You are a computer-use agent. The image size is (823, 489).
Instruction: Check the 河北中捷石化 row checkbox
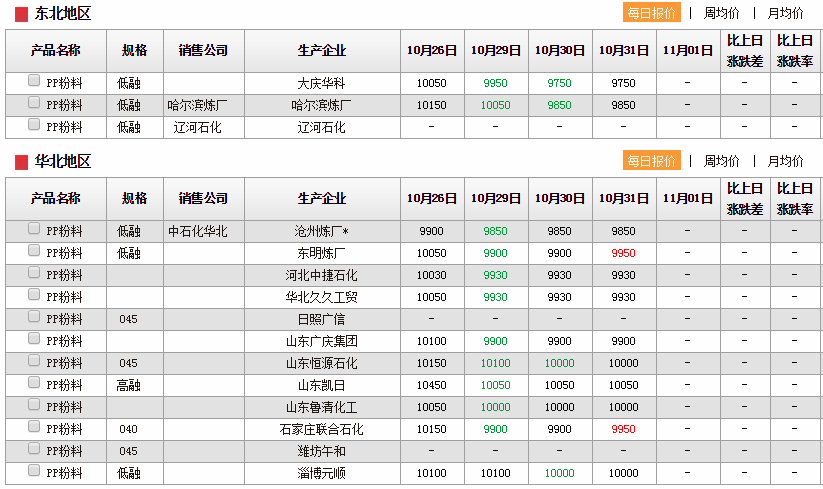(x=34, y=272)
